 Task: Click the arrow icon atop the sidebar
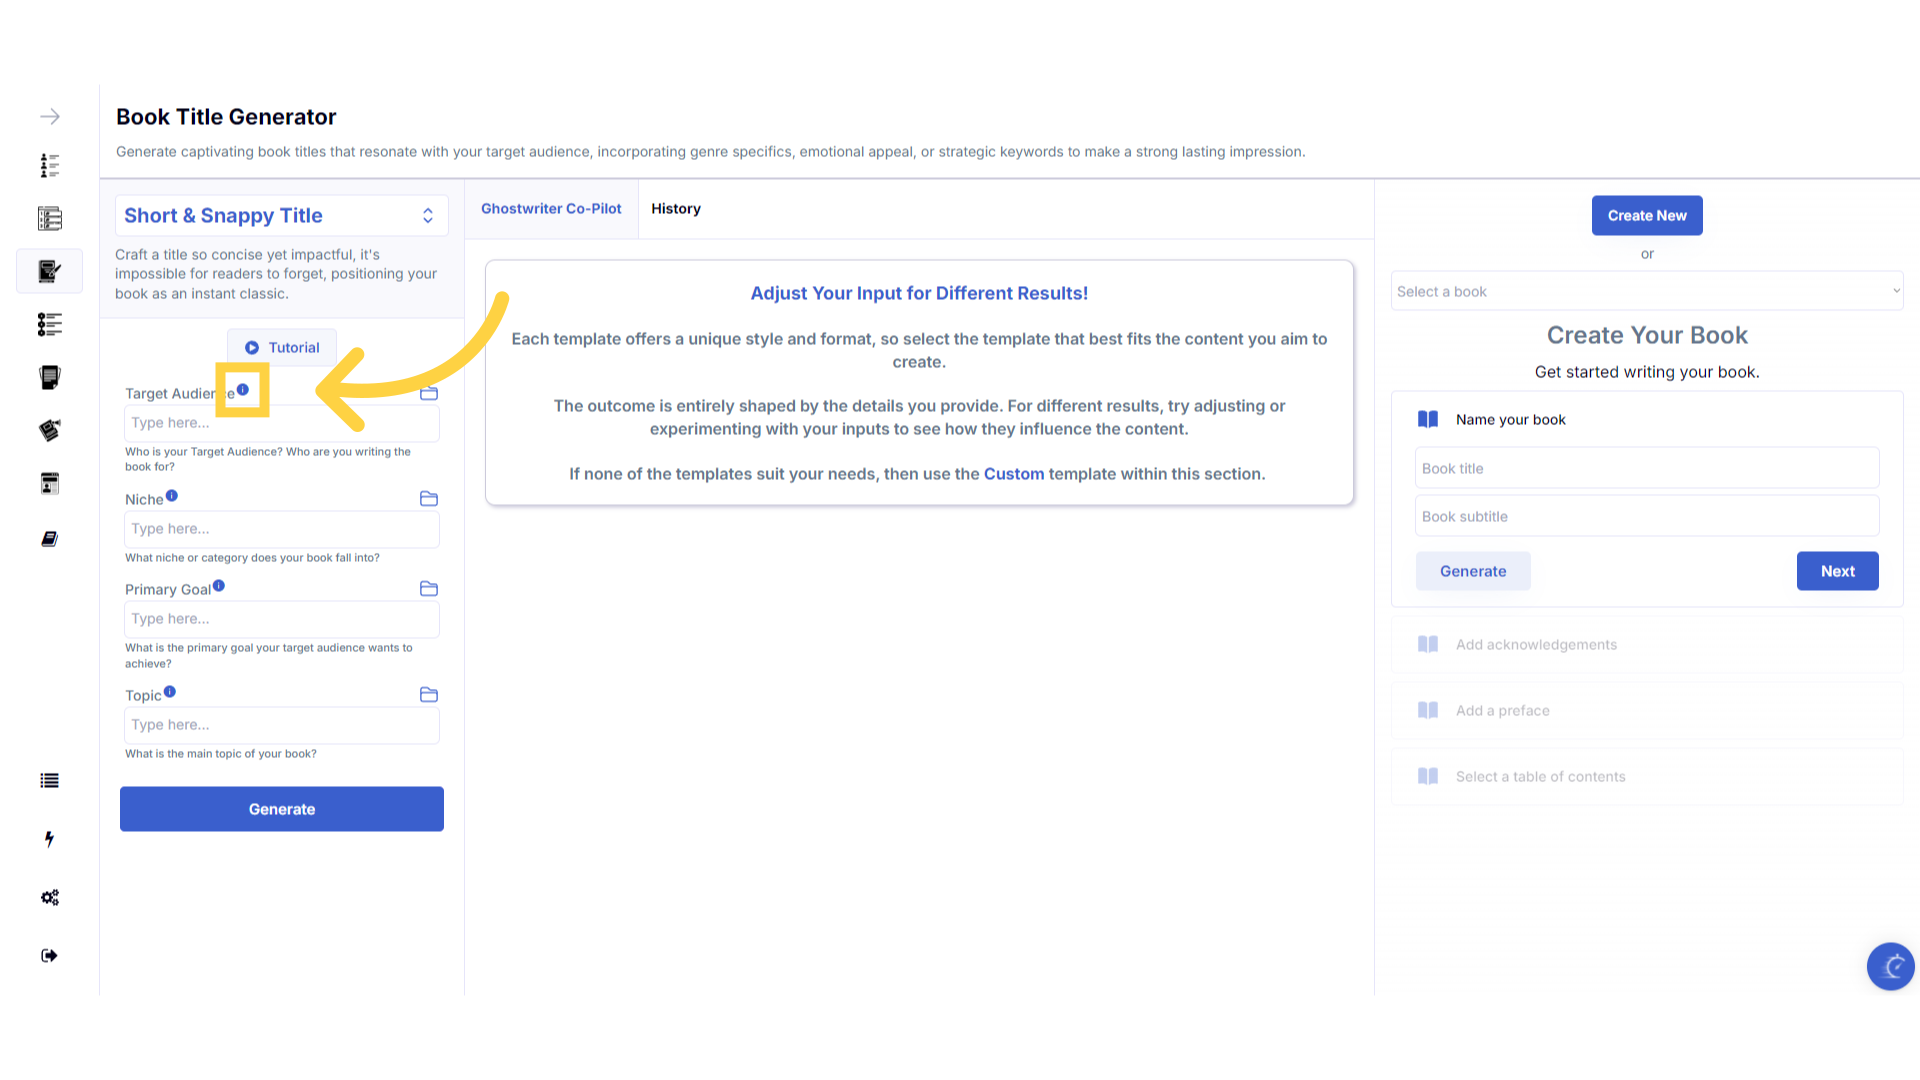[50, 117]
